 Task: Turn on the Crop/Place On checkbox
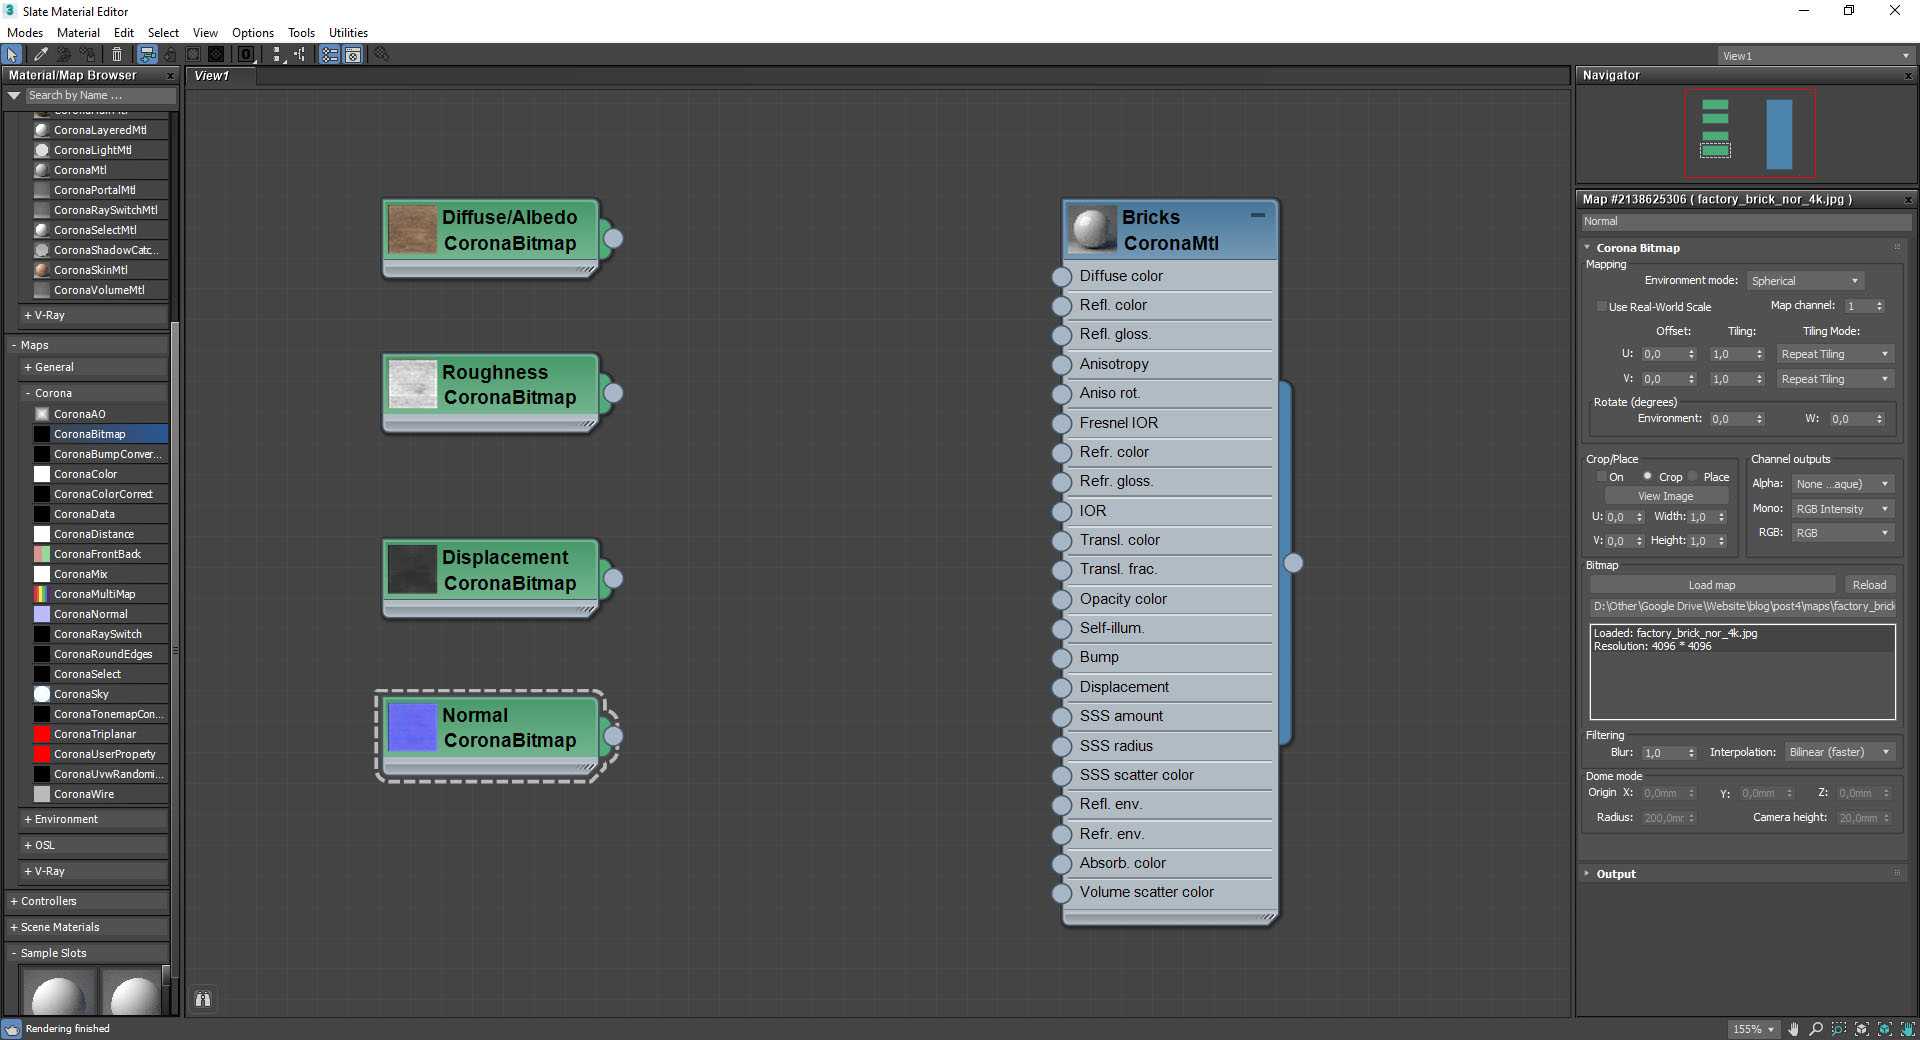1602,477
